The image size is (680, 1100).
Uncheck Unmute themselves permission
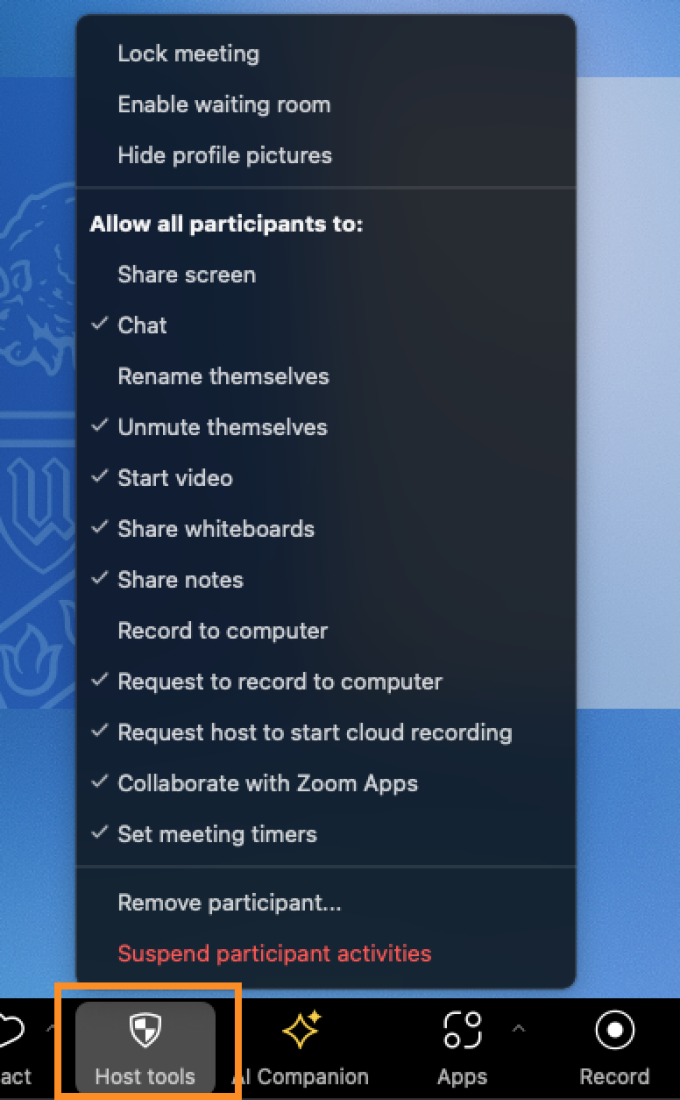coord(222,427)
